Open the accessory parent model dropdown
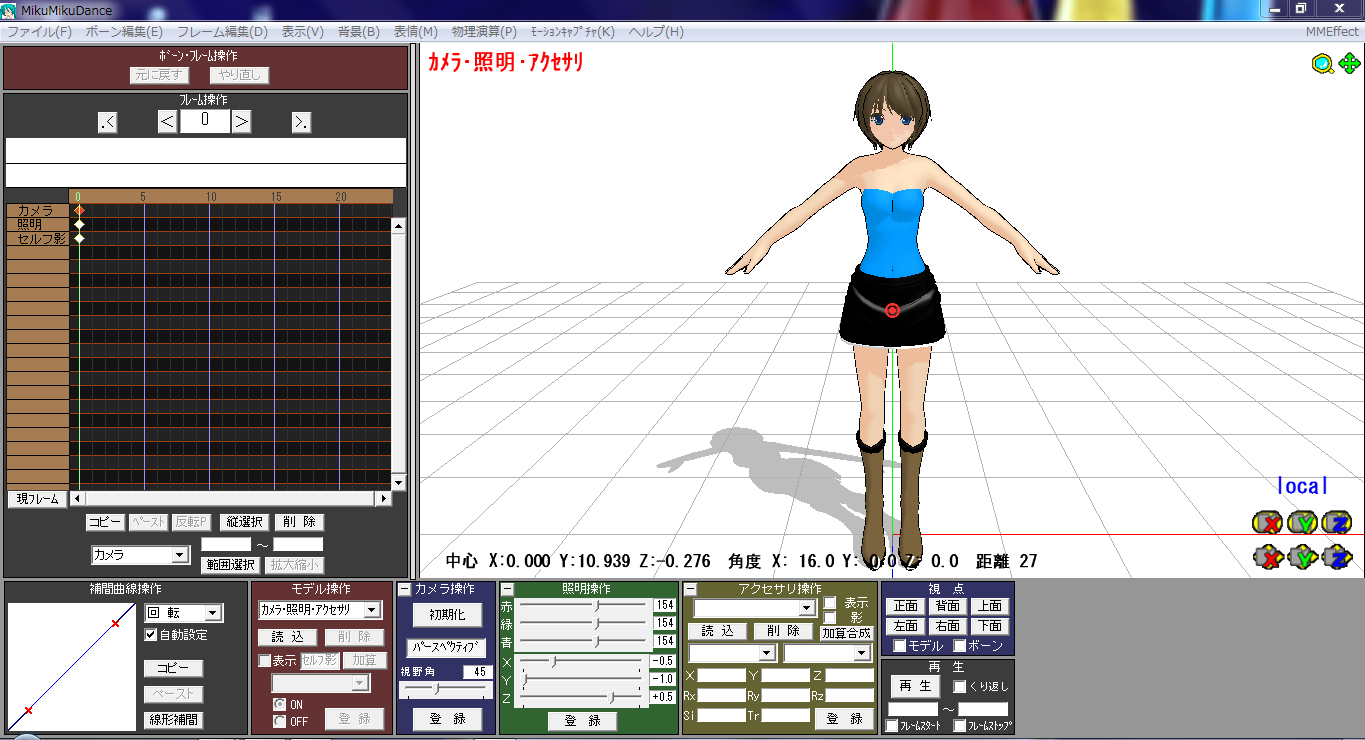The width and height of the screenshot is (1365, 740). [732, 653]
